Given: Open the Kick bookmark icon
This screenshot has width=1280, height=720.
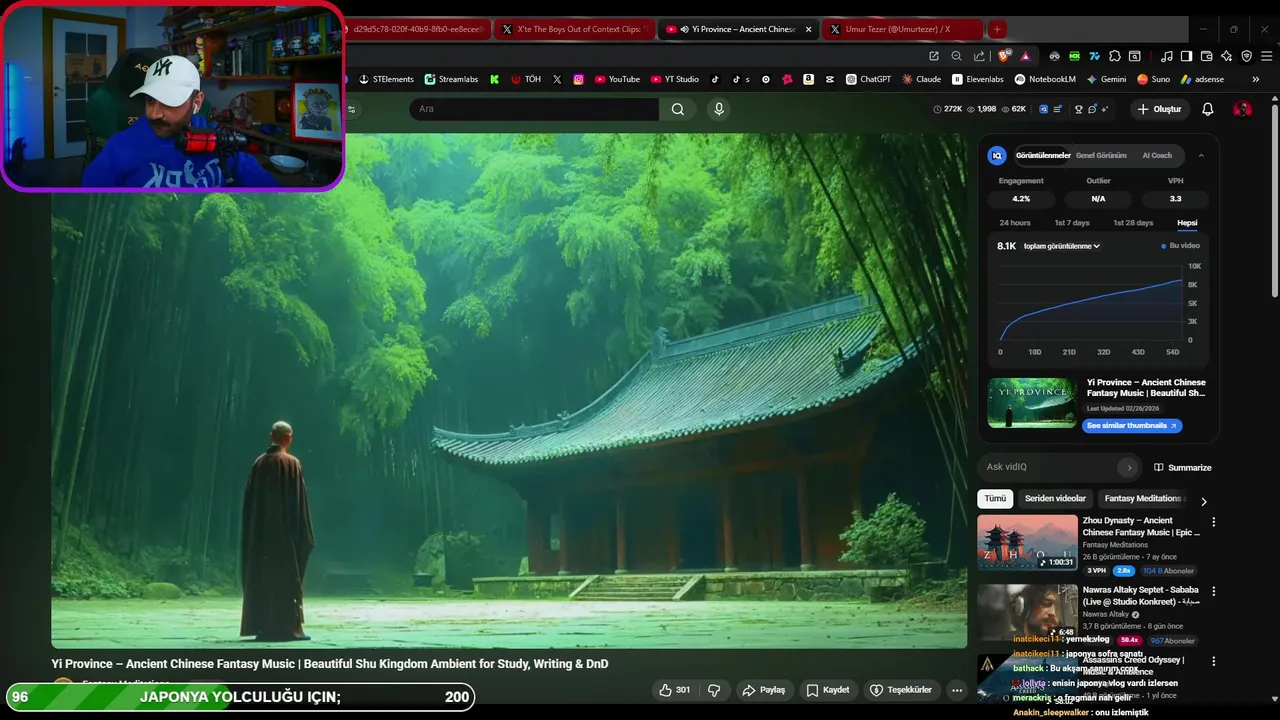Looking at the screenshot, I should (494, 79).
